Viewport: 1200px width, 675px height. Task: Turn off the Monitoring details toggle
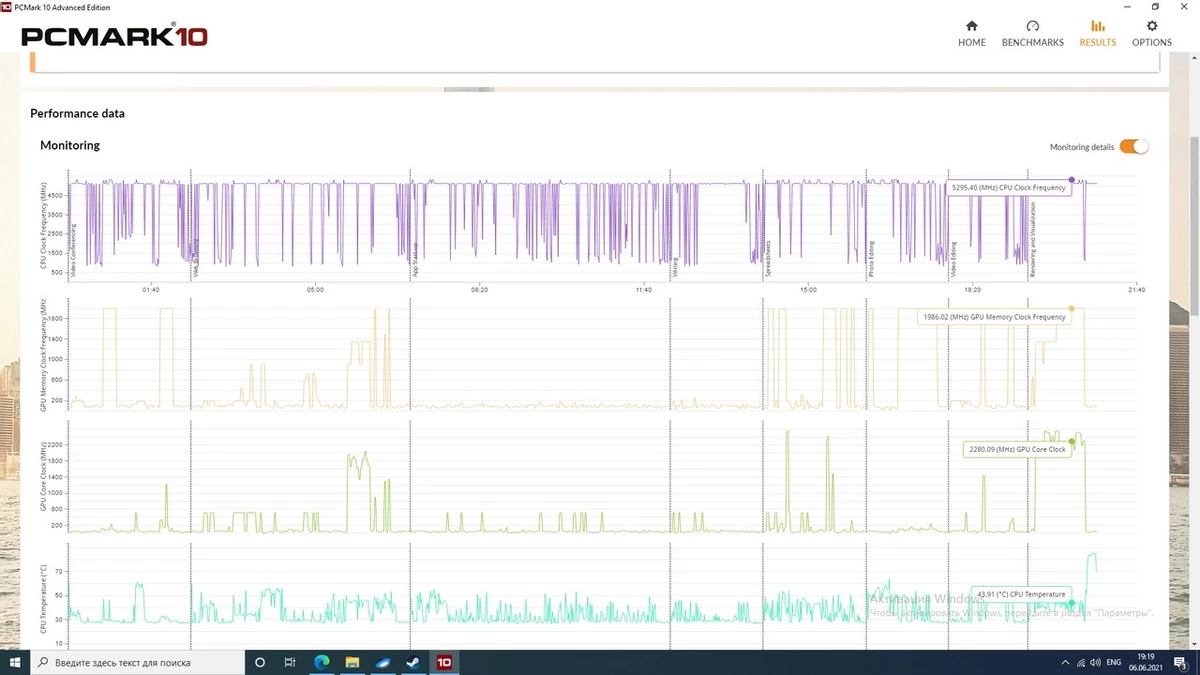(1134, 147)
